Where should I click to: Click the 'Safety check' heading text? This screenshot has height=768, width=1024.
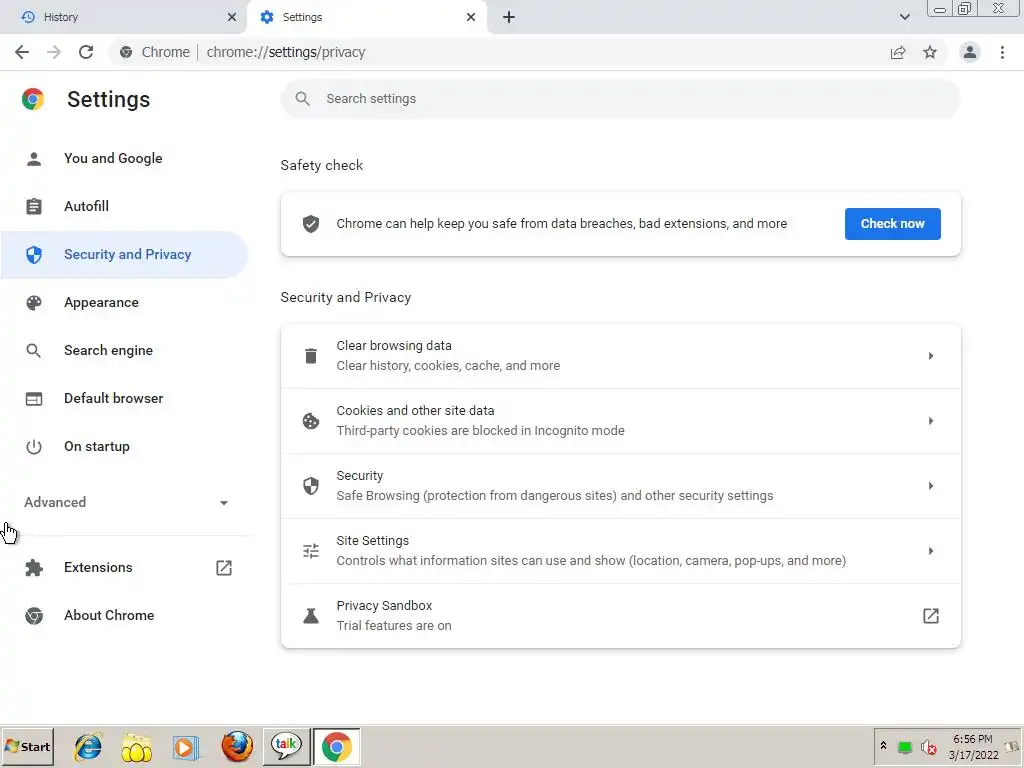click(321, 165)
